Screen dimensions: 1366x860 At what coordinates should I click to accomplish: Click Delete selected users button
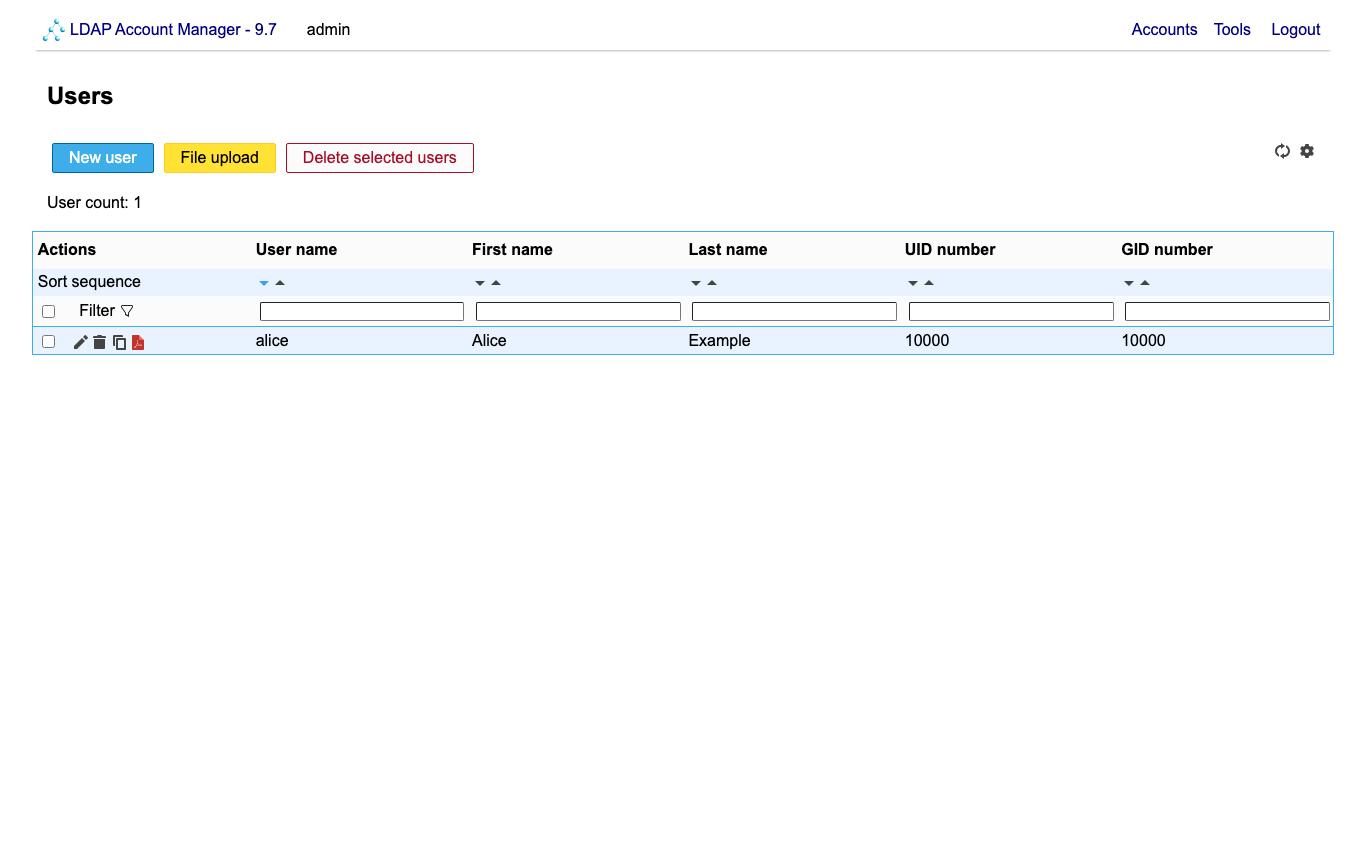(x=380, y=158)
